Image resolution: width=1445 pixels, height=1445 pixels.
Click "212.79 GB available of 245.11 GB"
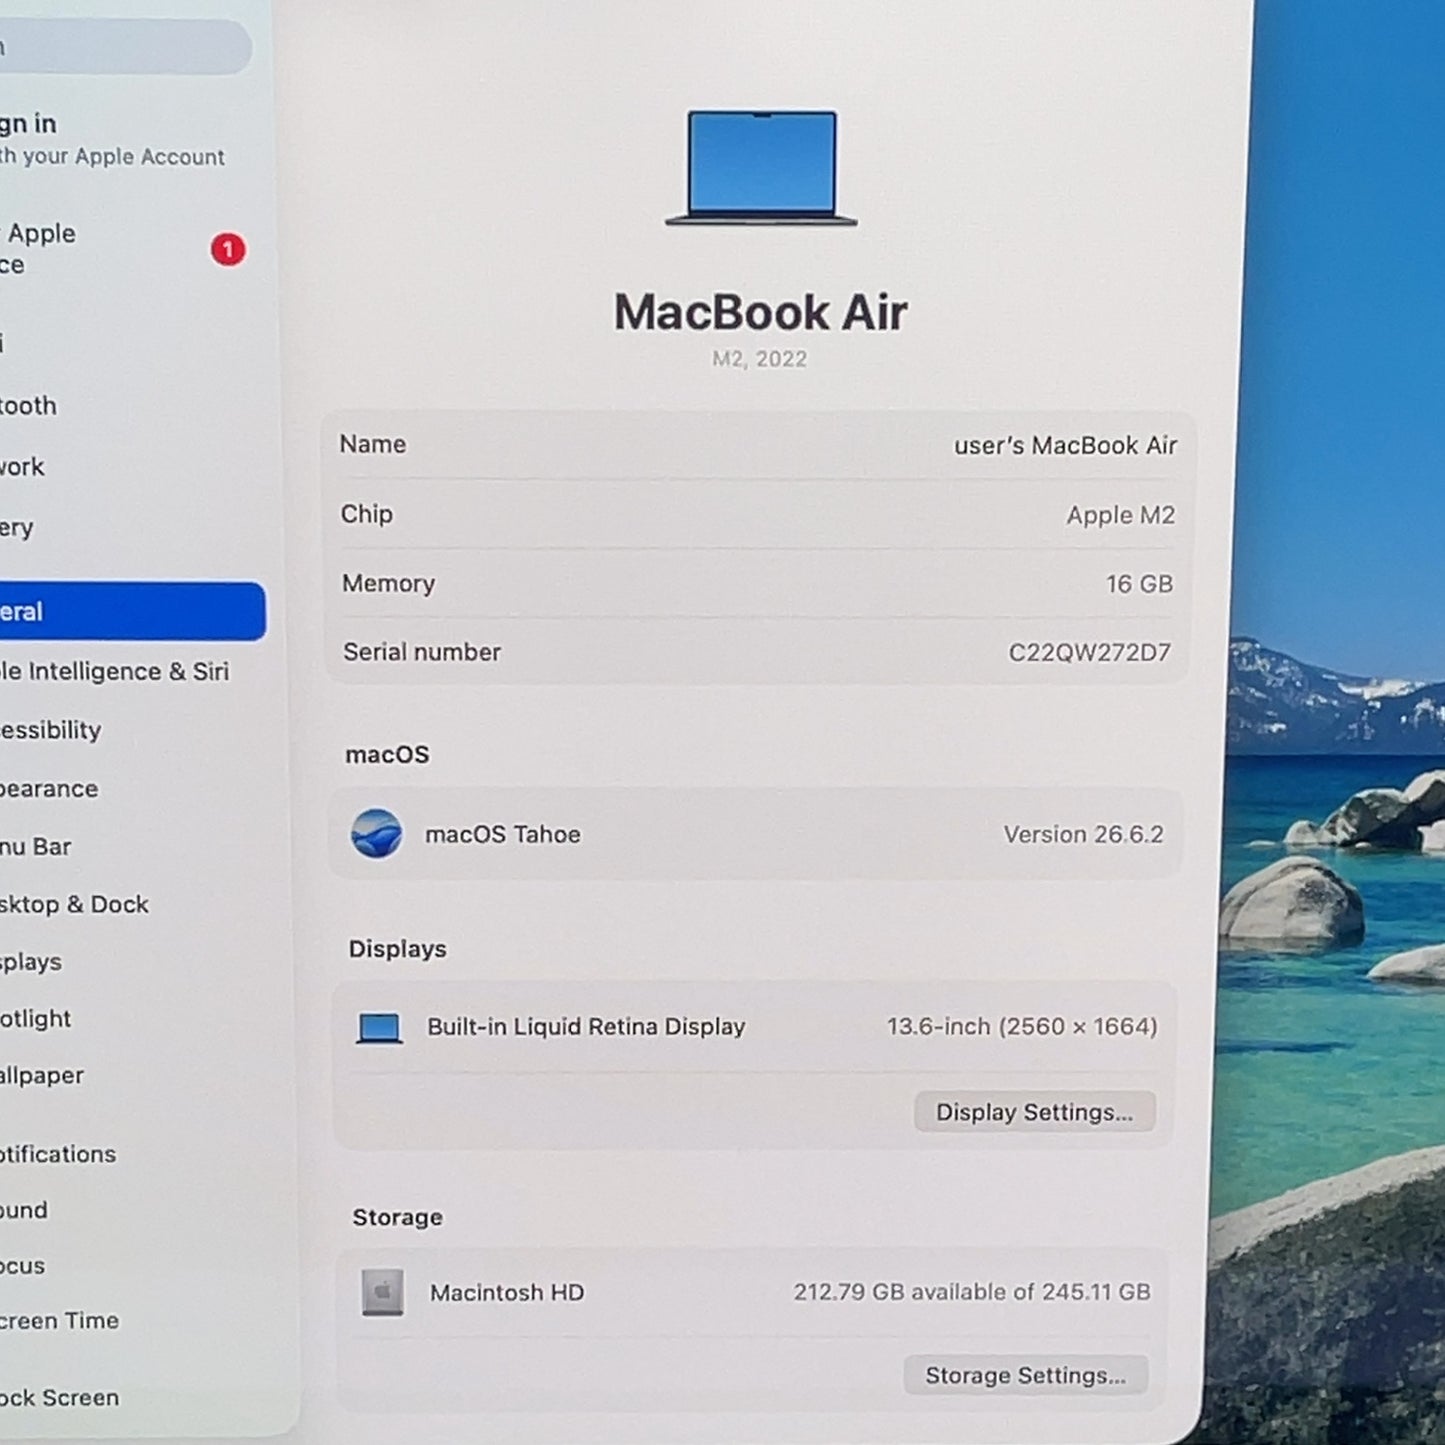pos(972,1292)
